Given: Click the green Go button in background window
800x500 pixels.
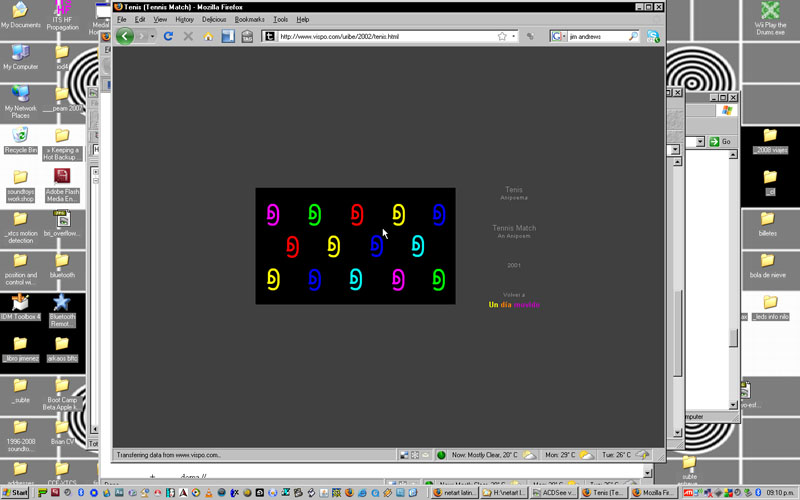Looking at the screenshot, I should coord(720,142).
